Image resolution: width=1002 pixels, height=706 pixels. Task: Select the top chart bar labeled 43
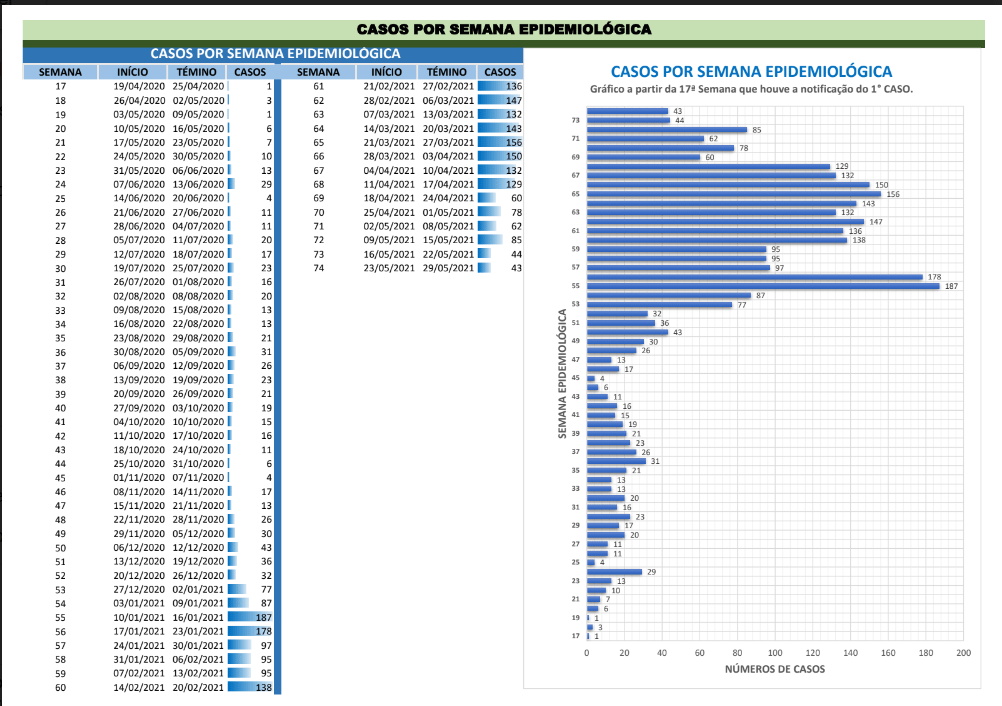pos(627,111)
